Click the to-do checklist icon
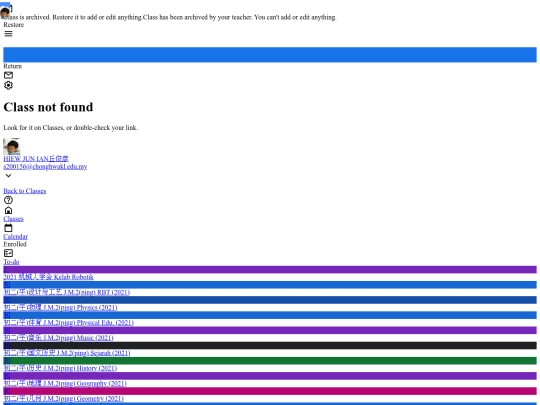 coord(8,253)
